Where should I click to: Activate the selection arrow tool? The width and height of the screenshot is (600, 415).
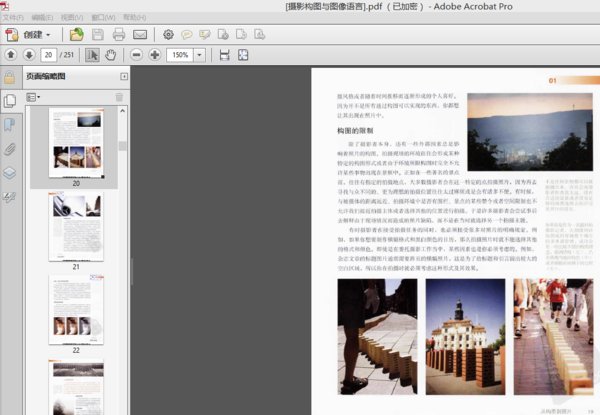point(94,54)
